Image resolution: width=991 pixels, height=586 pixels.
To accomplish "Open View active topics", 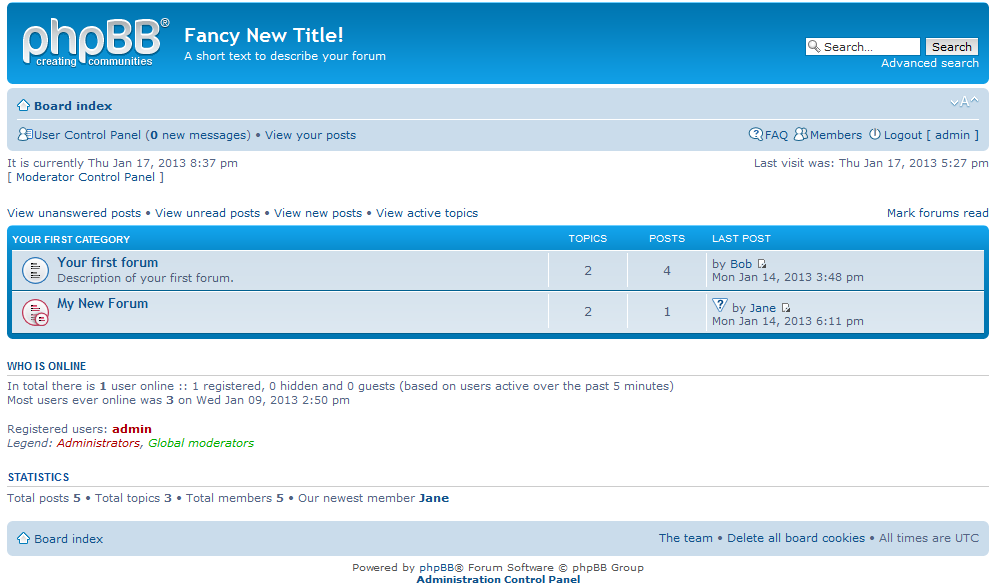I will (x=427, y=213).
